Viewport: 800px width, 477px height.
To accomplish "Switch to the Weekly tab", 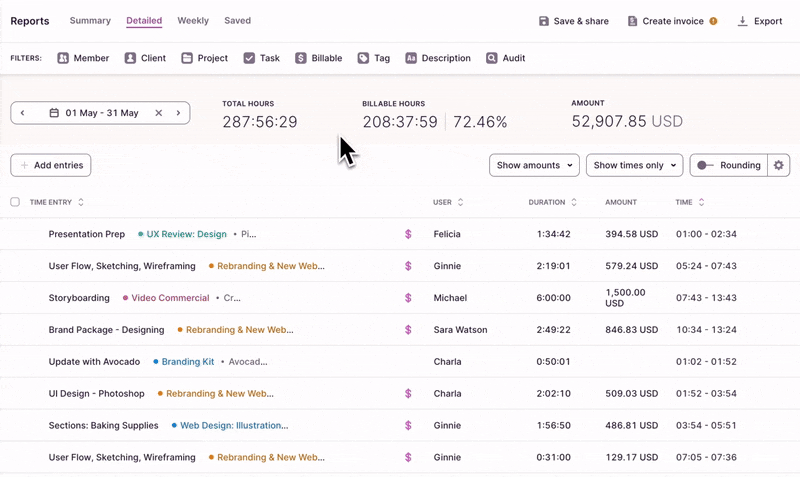I will (x=193, y=20).
